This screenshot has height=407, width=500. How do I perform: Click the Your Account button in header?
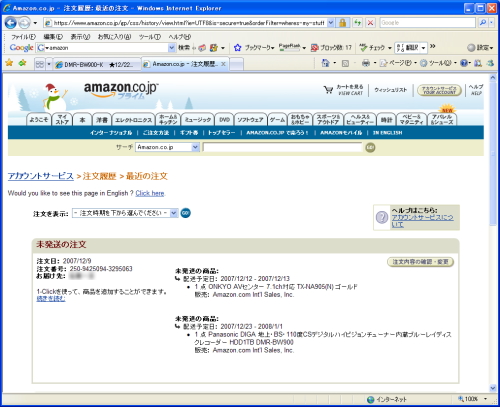tap(439, 90)
